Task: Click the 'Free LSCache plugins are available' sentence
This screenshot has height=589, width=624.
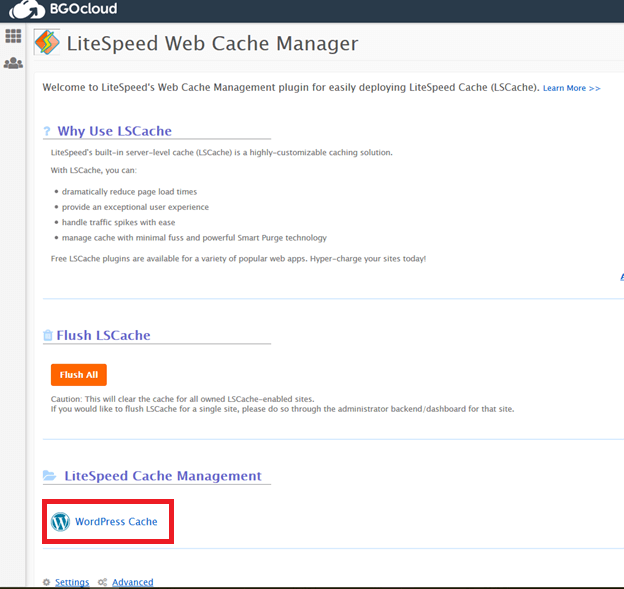Action: click(x=238, y=259)
